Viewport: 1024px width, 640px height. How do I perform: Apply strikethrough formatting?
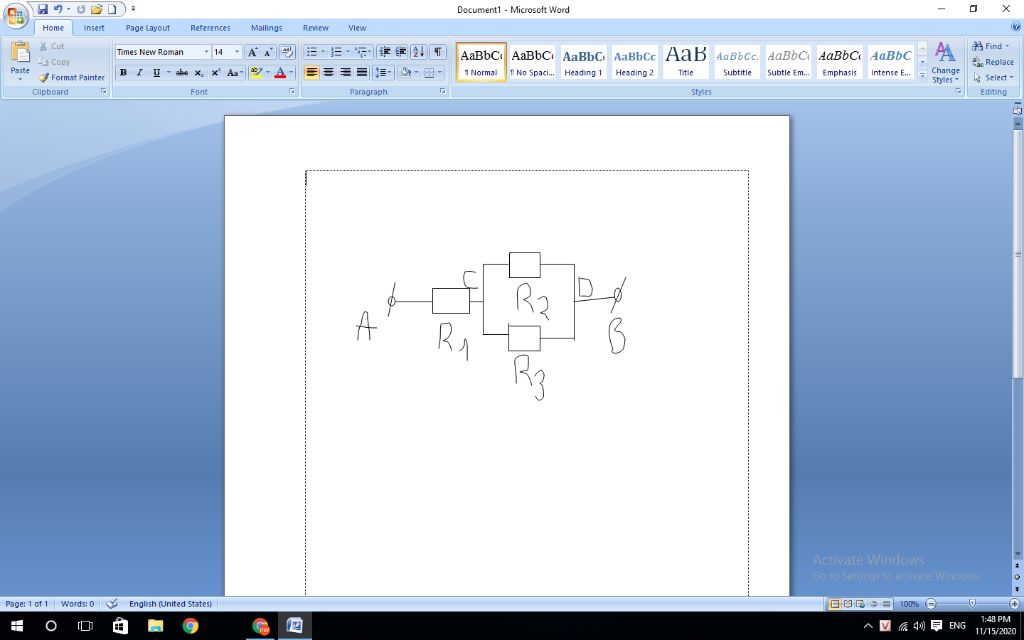(x=182, y=72)
